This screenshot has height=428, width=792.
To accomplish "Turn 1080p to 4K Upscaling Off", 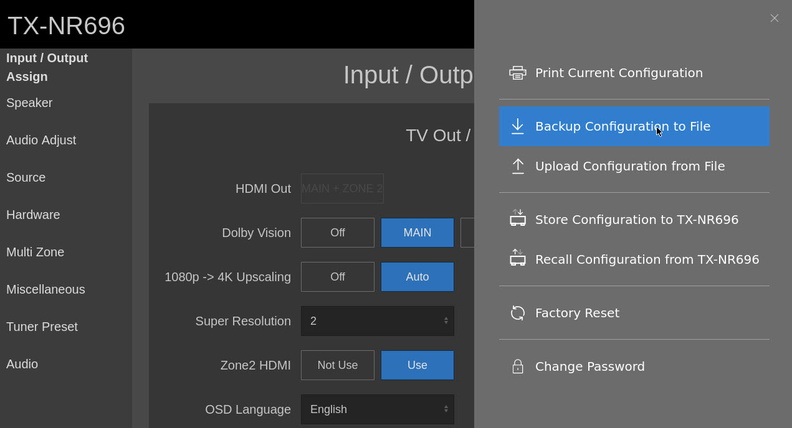I will pyautogui.click(x=337, y=276).
